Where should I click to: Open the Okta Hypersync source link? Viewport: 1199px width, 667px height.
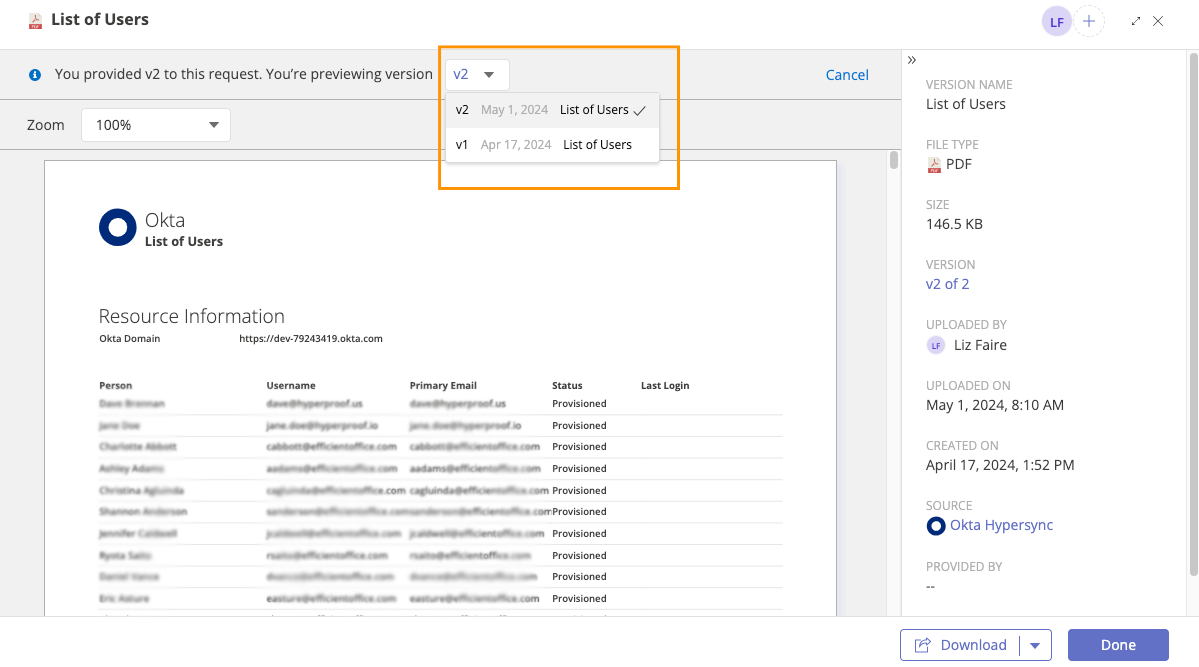click(x=1001, y=525)
